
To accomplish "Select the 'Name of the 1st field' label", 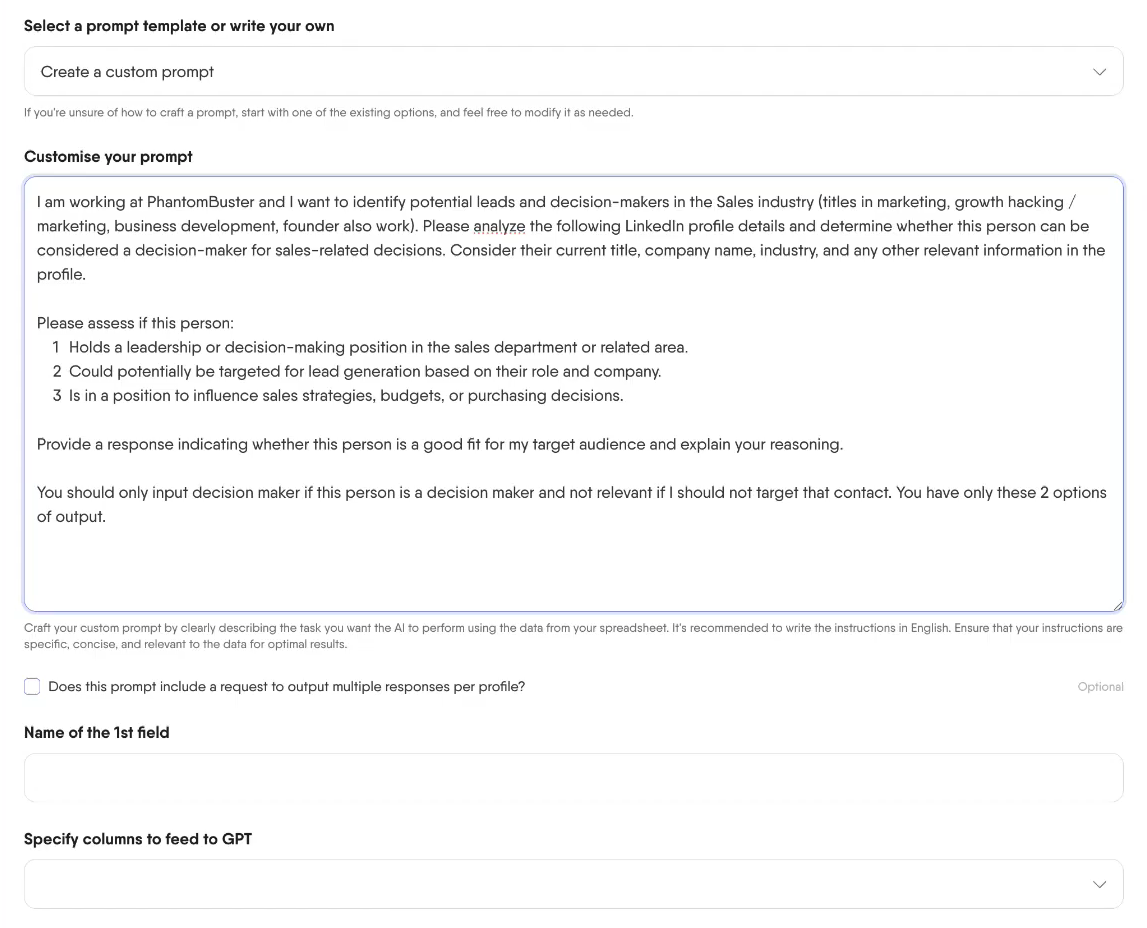I will coord(96,732).
